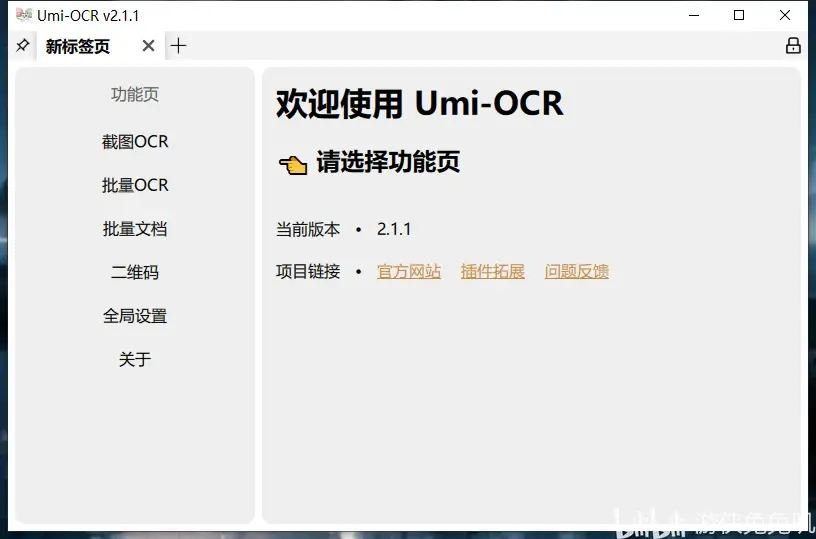
Task: Click the 当前版本 label
Action: coord(308,229)
